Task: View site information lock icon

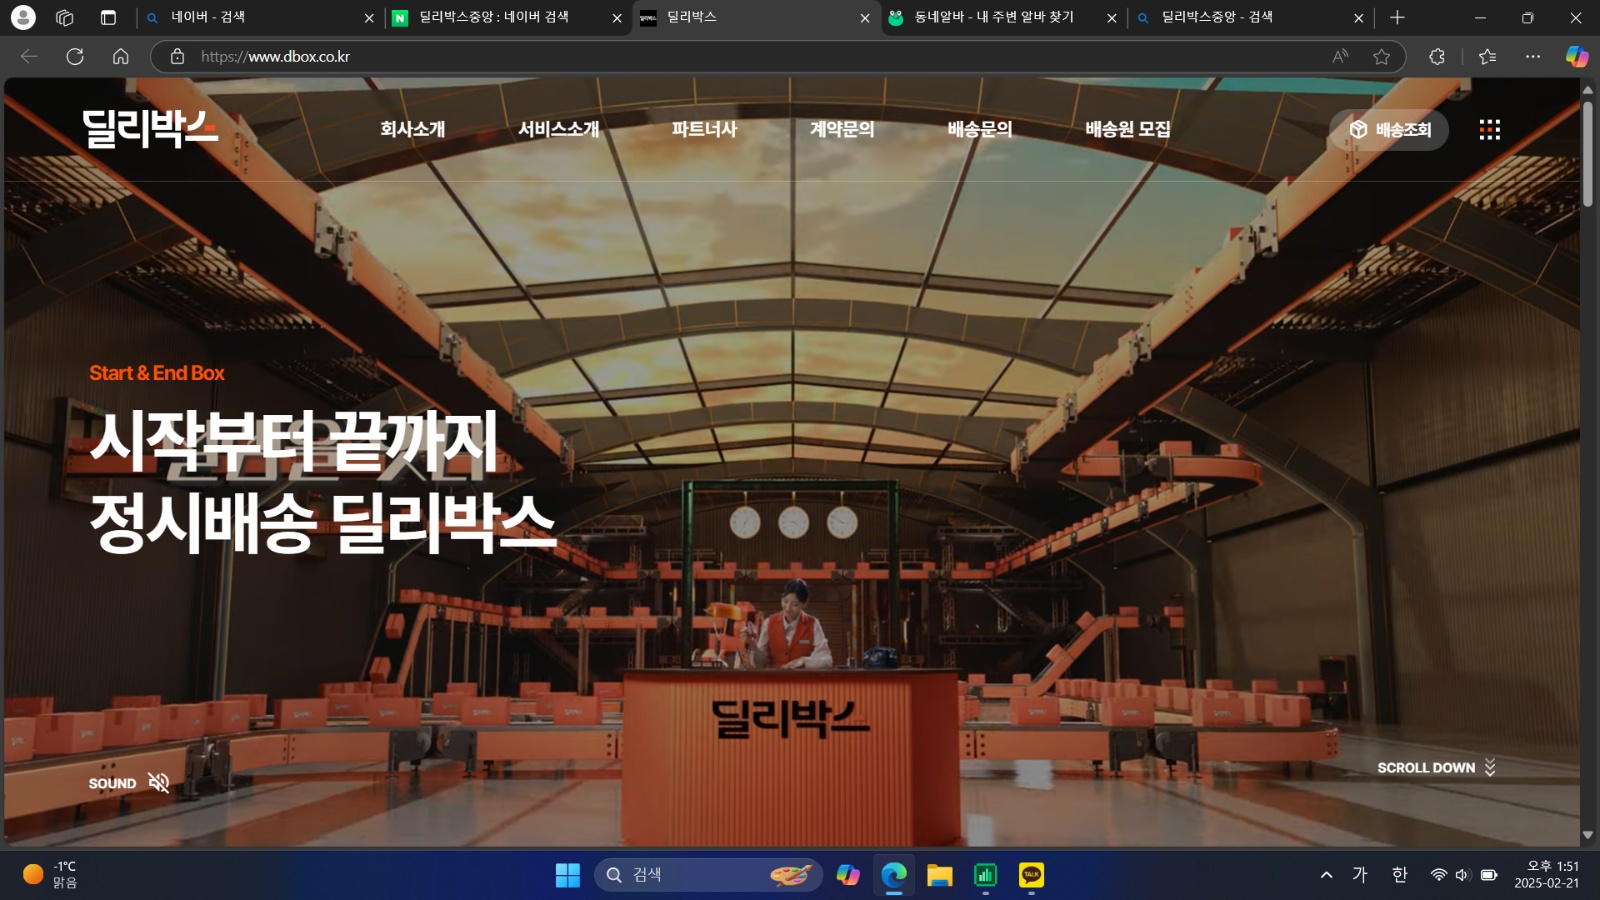Action: click(x=177, y=56)
